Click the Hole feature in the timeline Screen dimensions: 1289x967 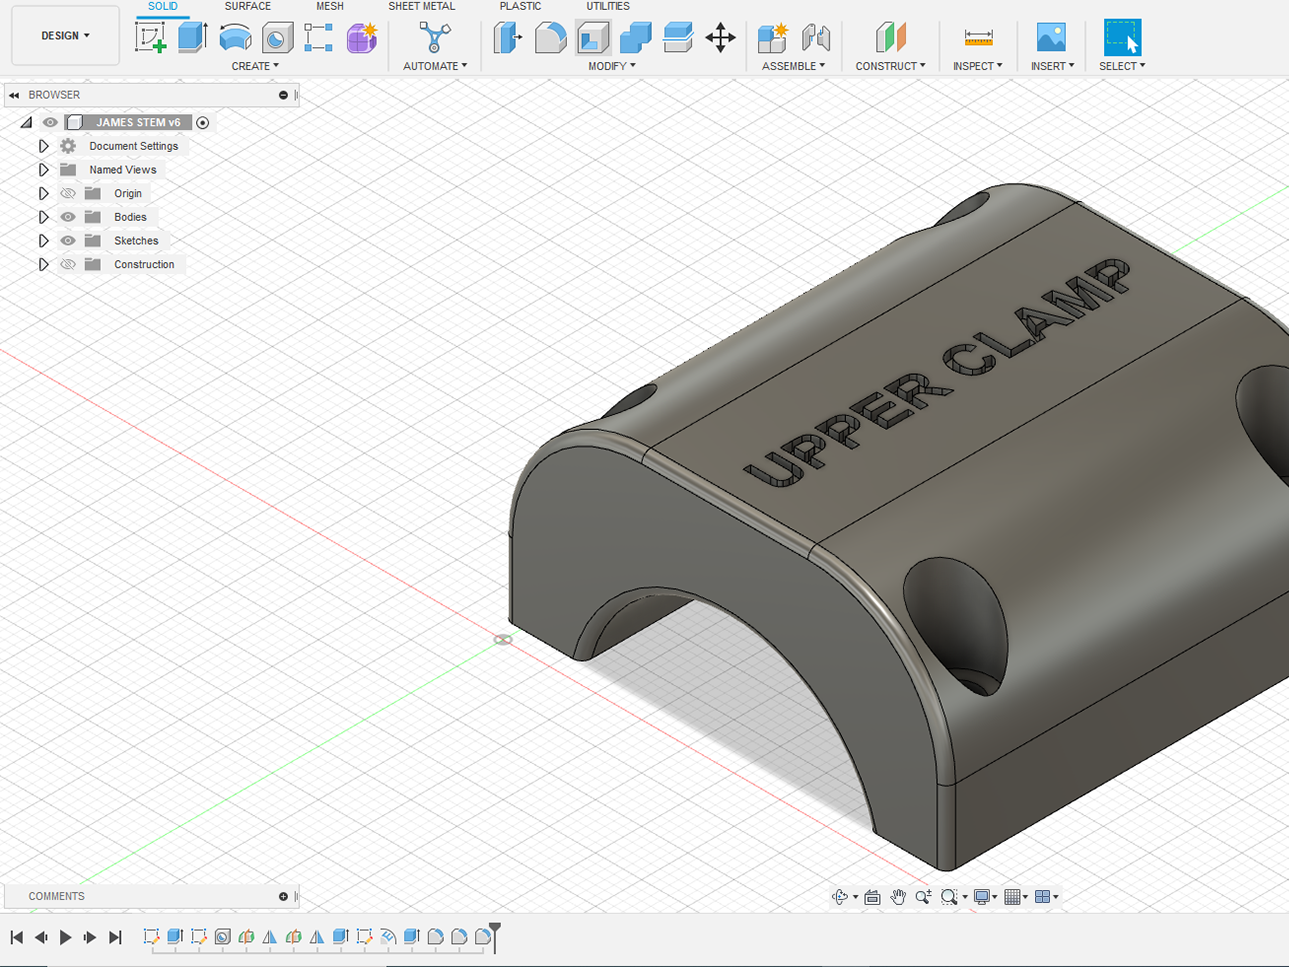[x=223, y=937]
